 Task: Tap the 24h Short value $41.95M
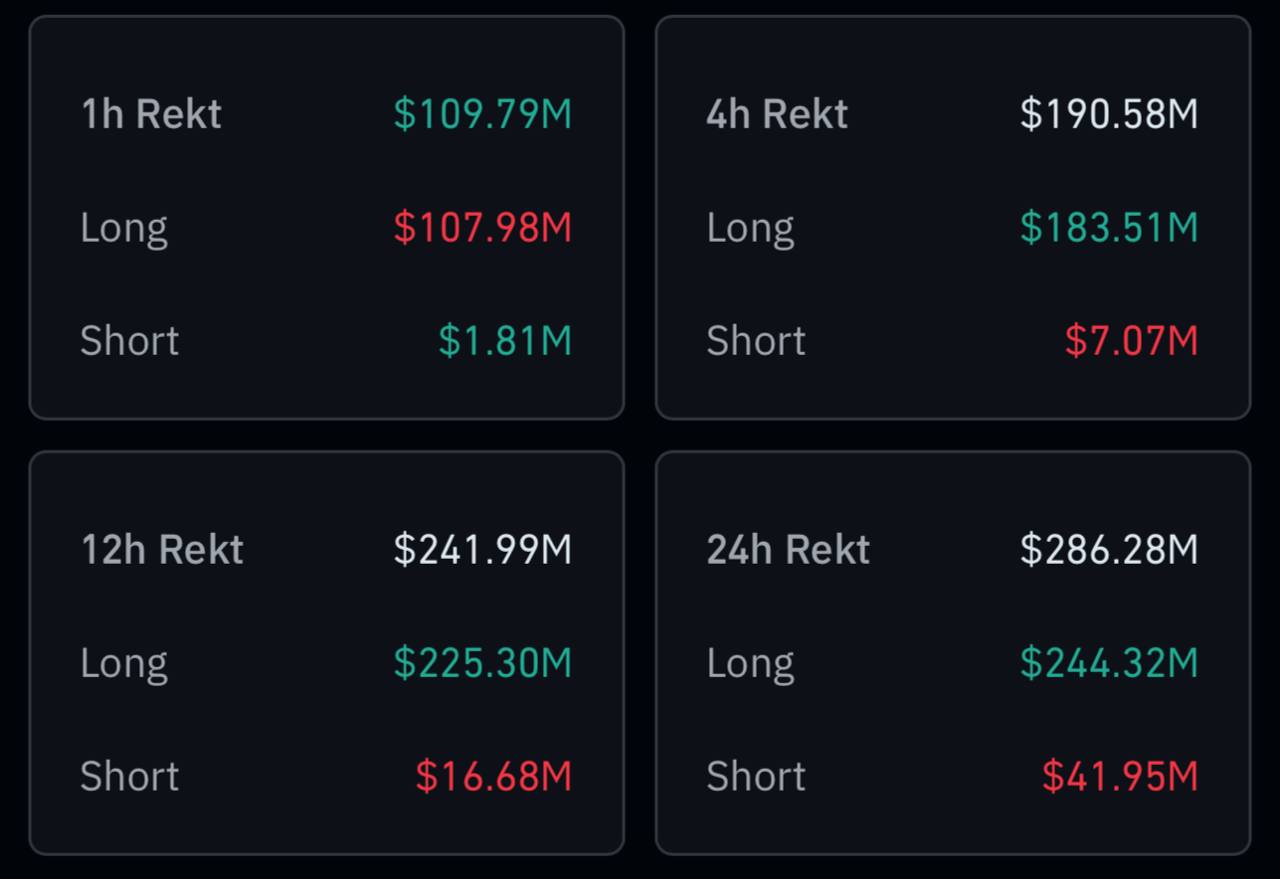[1120, 777]
